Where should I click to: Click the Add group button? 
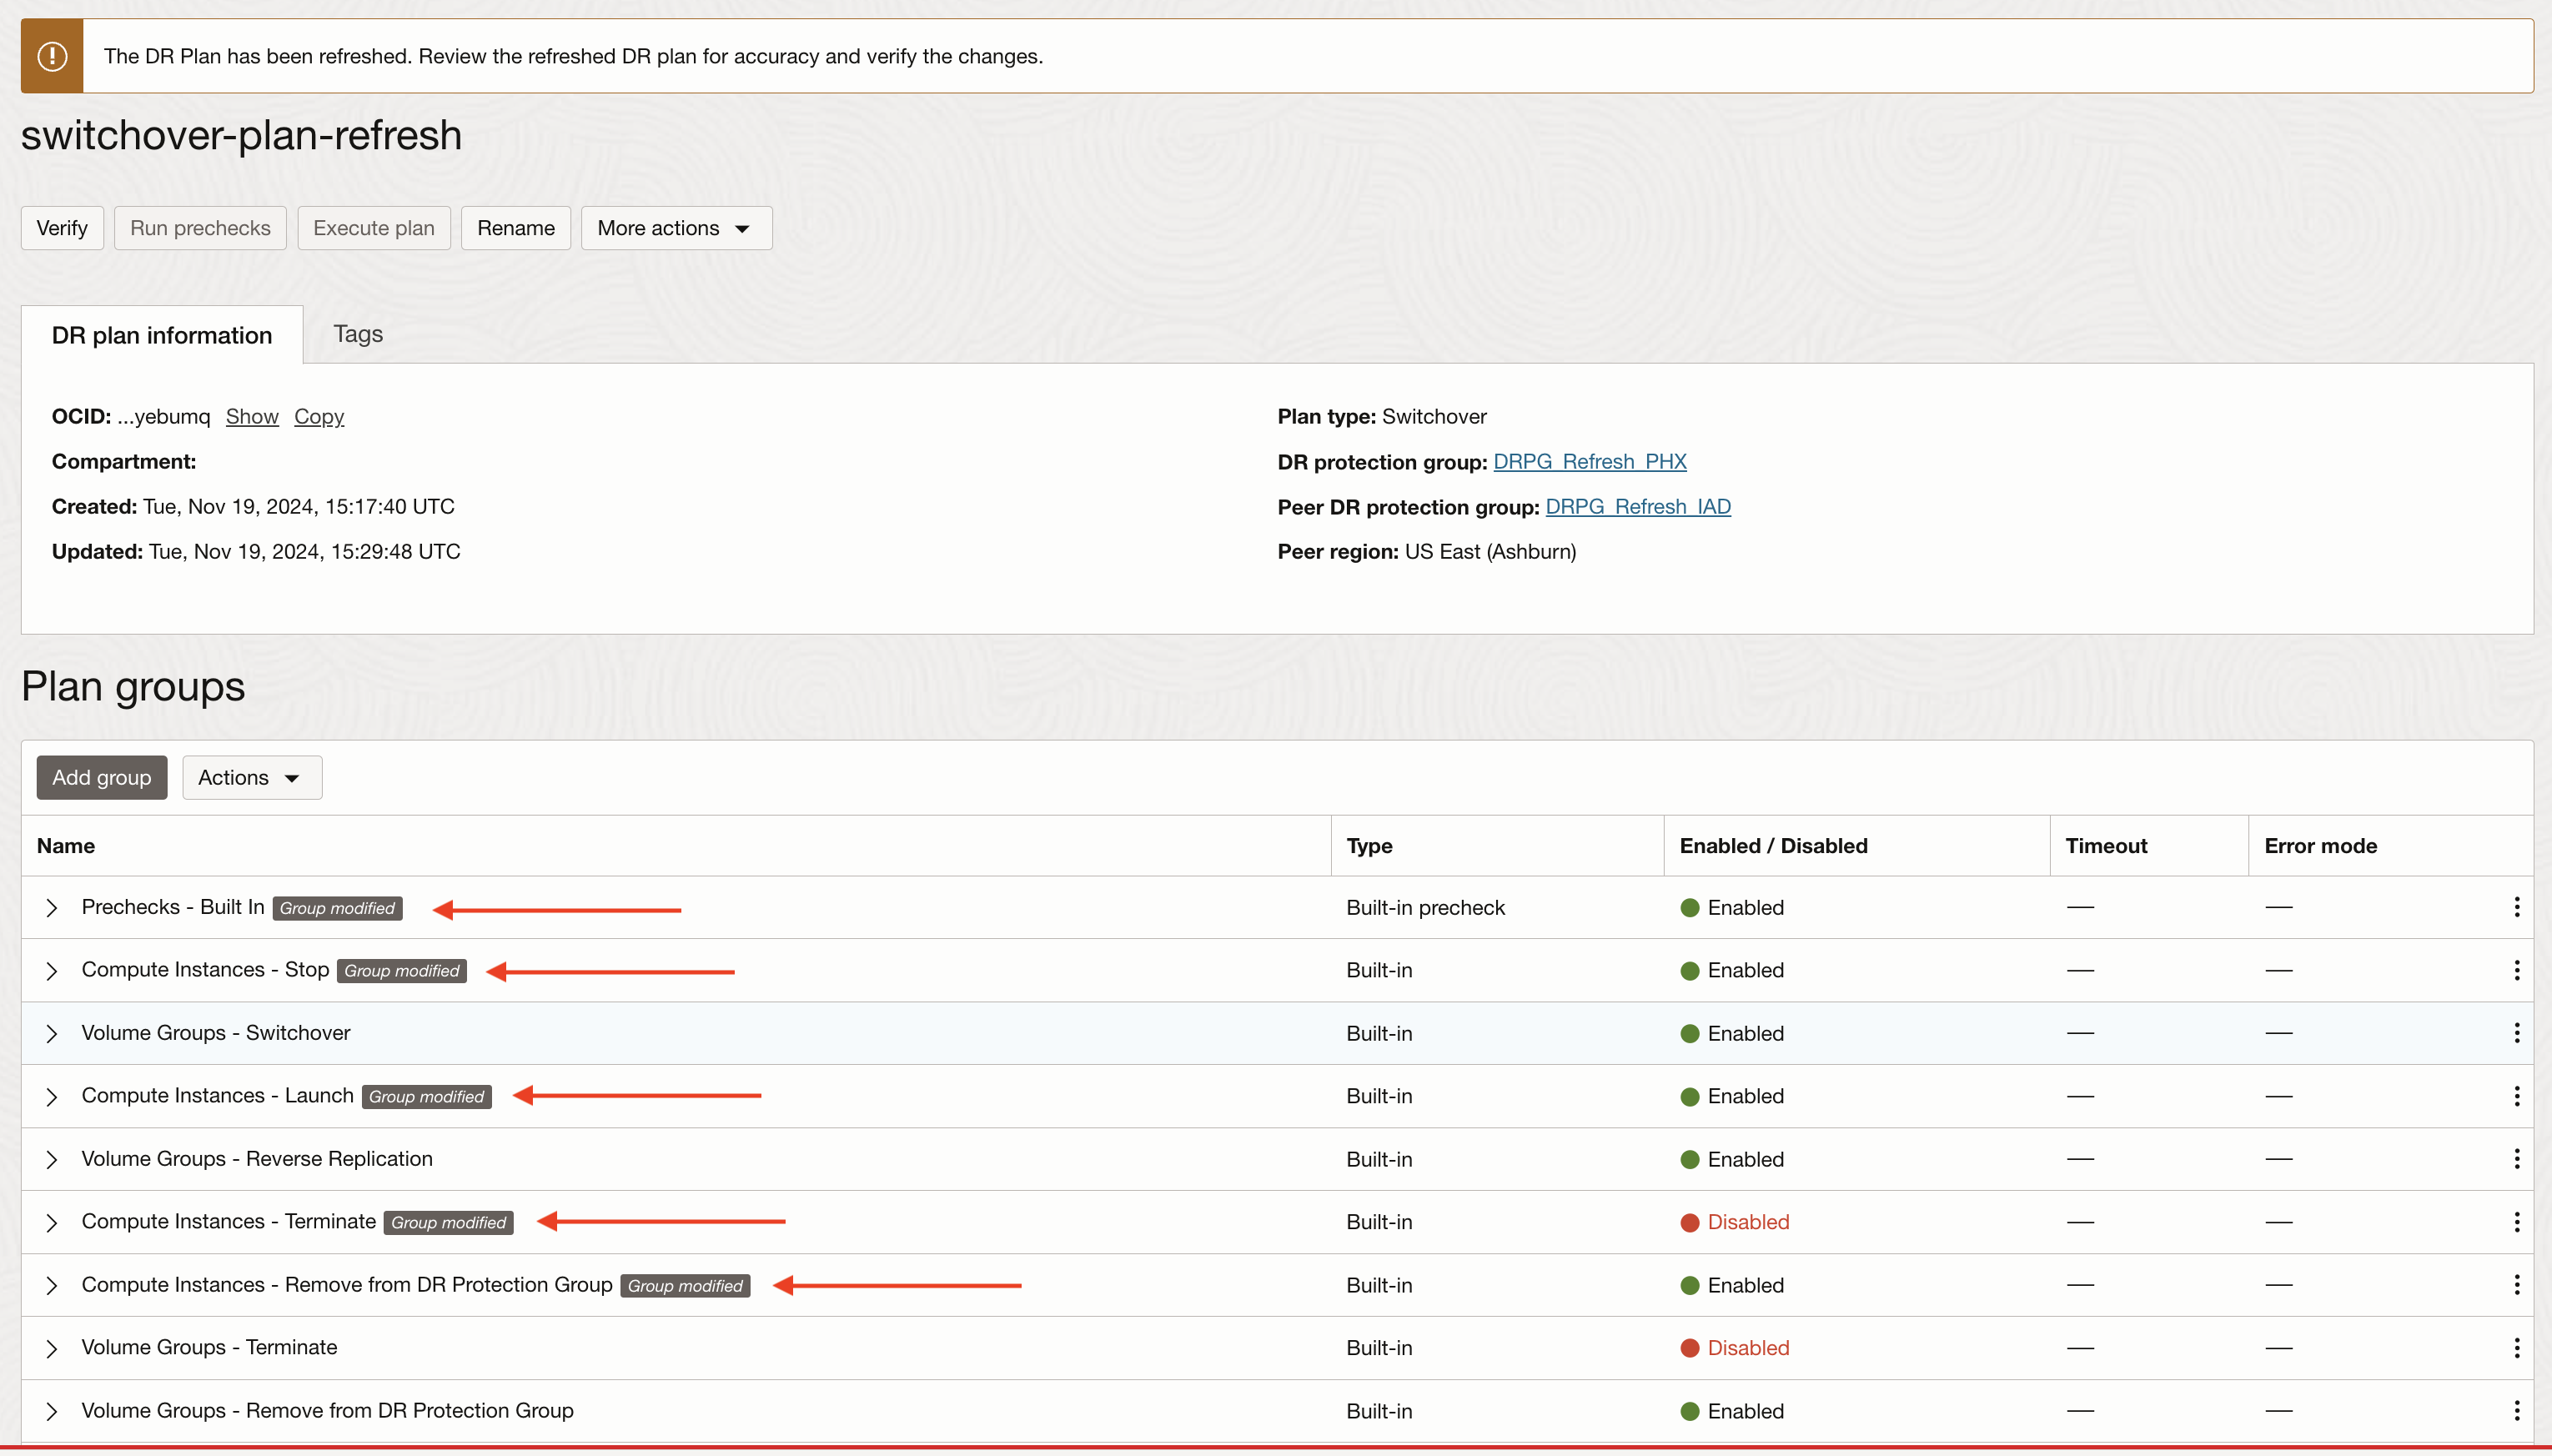click(102, 778)
